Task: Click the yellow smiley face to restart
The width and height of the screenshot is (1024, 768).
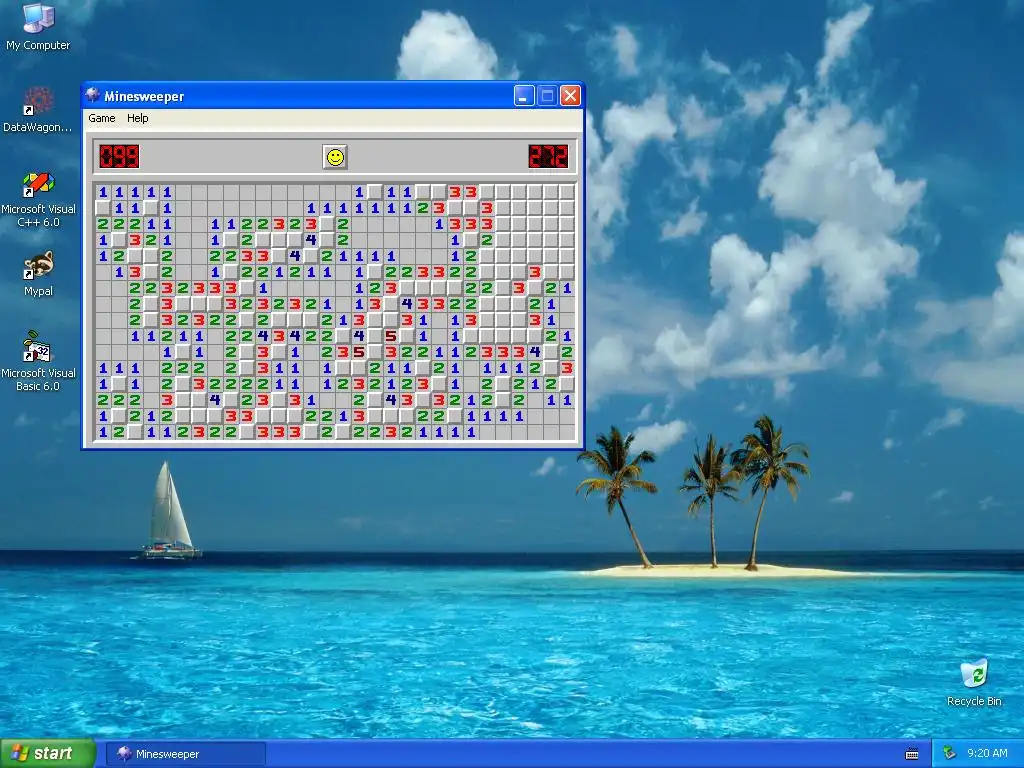Action: (335, 157)
